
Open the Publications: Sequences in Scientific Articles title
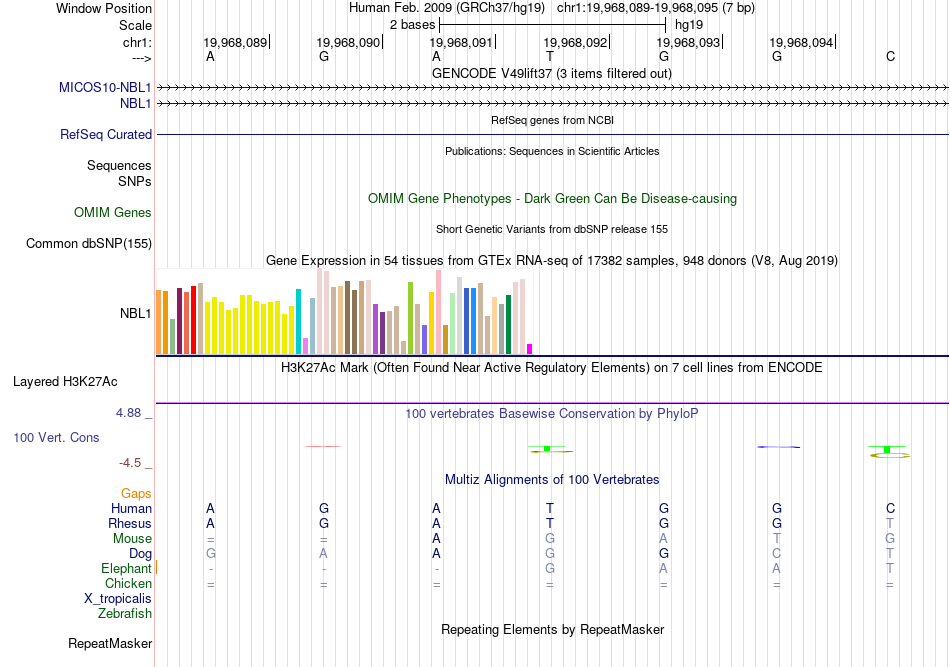(552, 151)
